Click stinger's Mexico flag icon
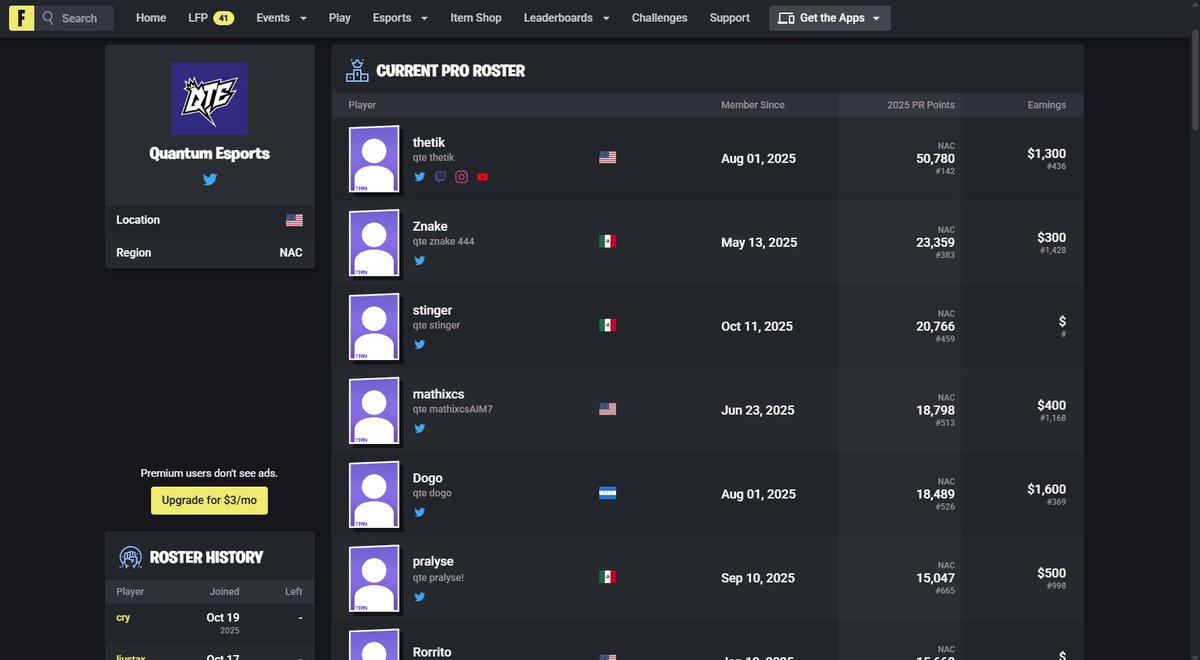 (x=607, y=325)
